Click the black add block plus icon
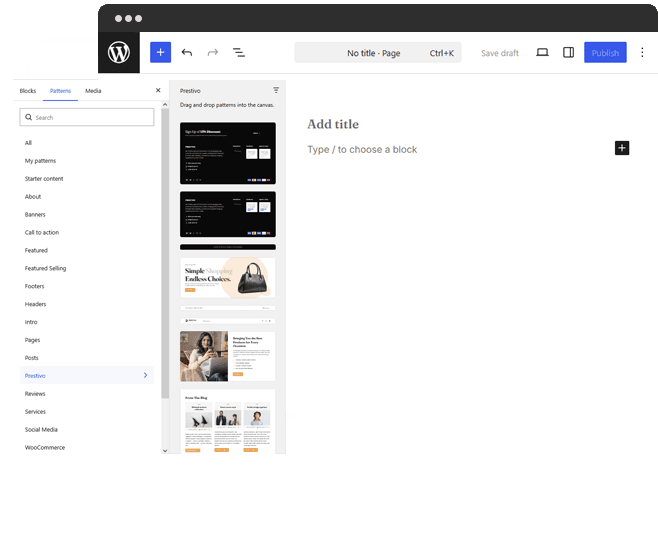658x544 pixels. 622,148
